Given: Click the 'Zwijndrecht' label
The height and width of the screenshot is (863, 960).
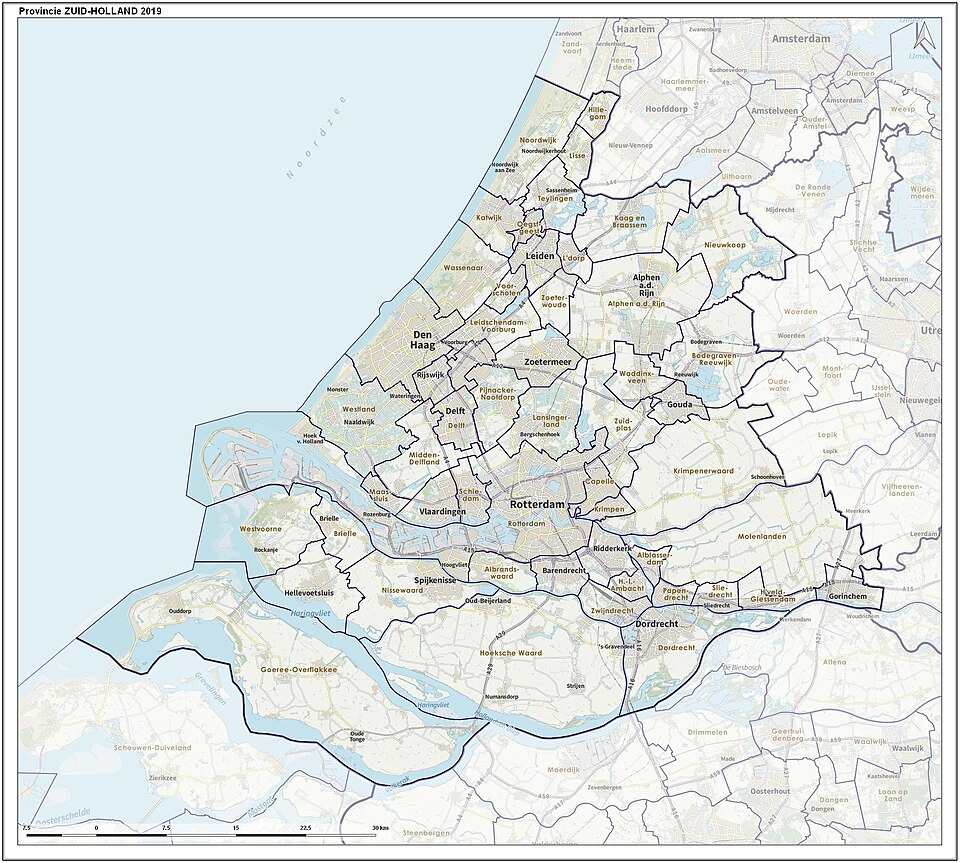Looking at the screenshot, I should 612,611.
